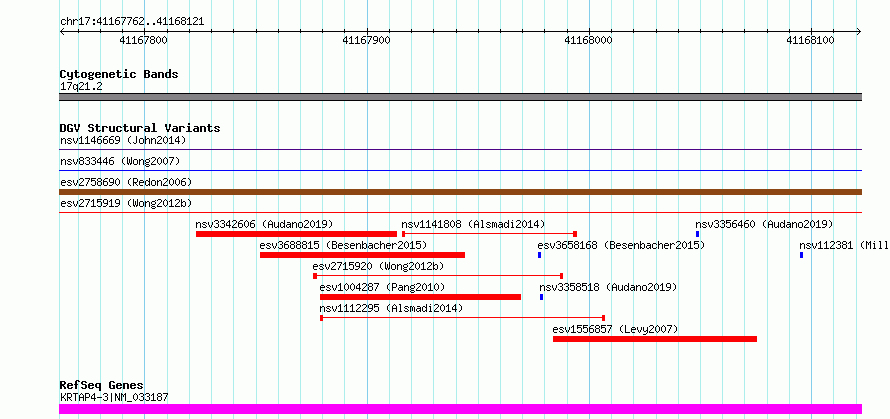
Task: Click the esv2715920 (Wong2012b) label text
Action: point(378,266)
